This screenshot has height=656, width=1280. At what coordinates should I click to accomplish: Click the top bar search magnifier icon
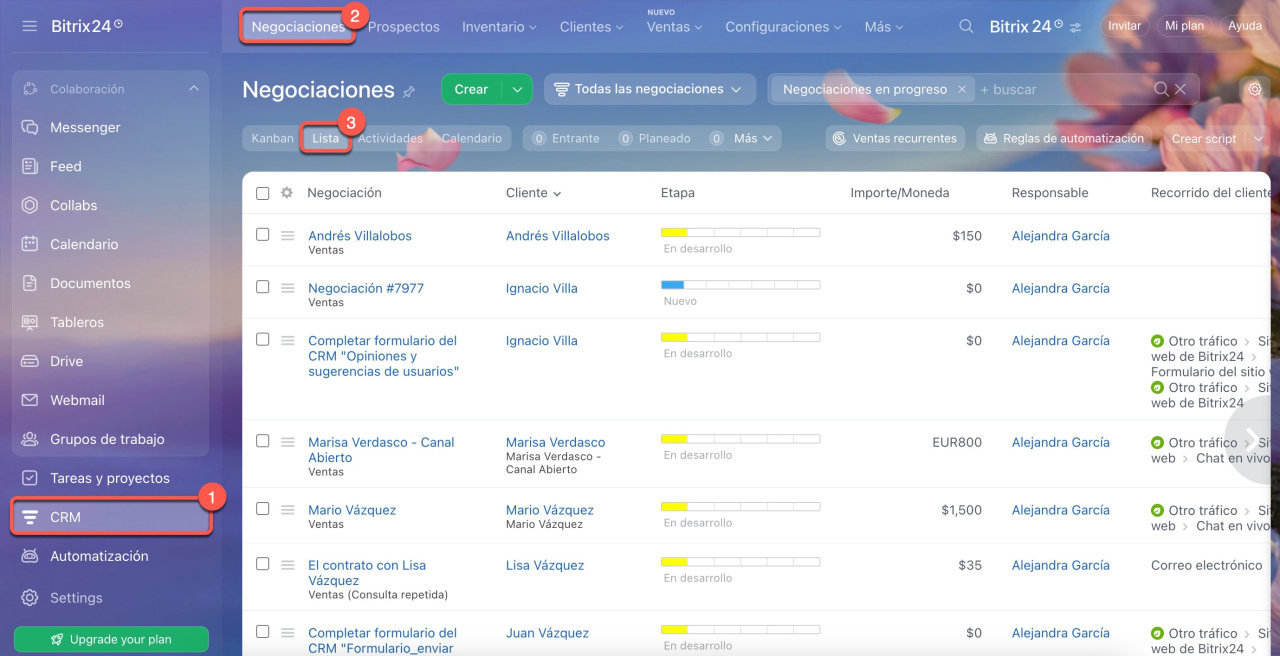pos(966,27)
